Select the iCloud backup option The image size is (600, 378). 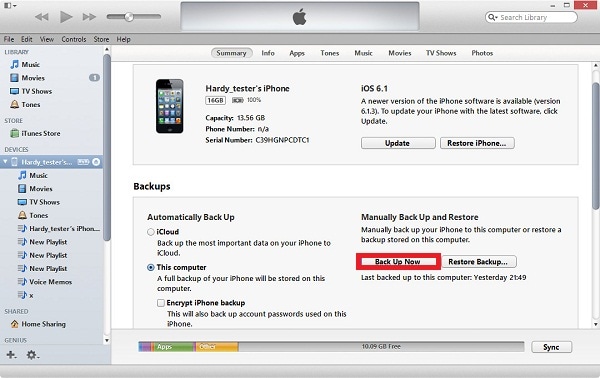tap(151, 232)
